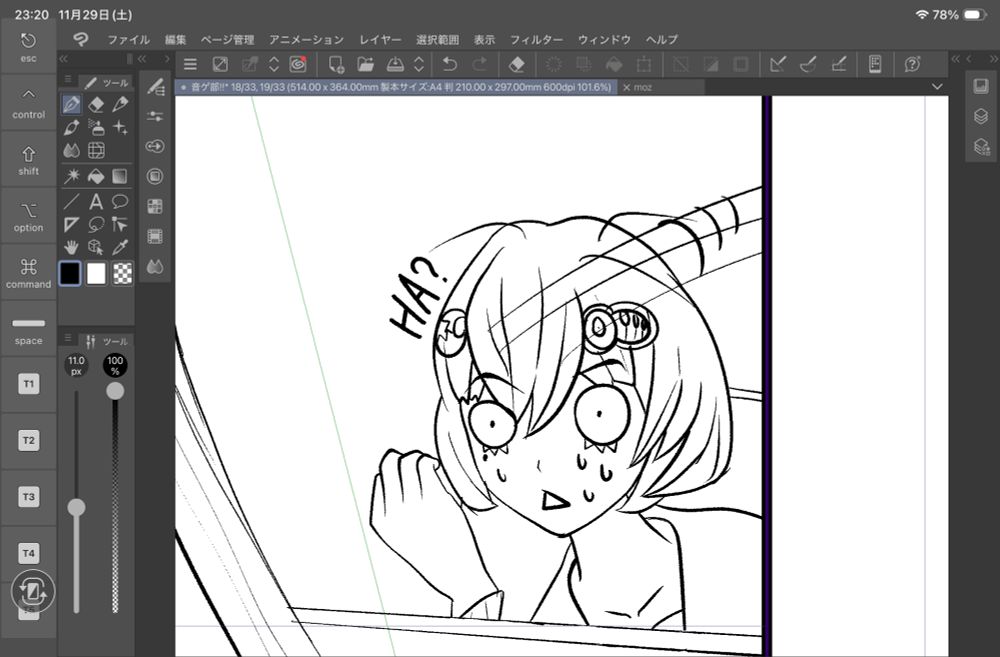Choose the black main color swatch

click(x=70, y=274)
